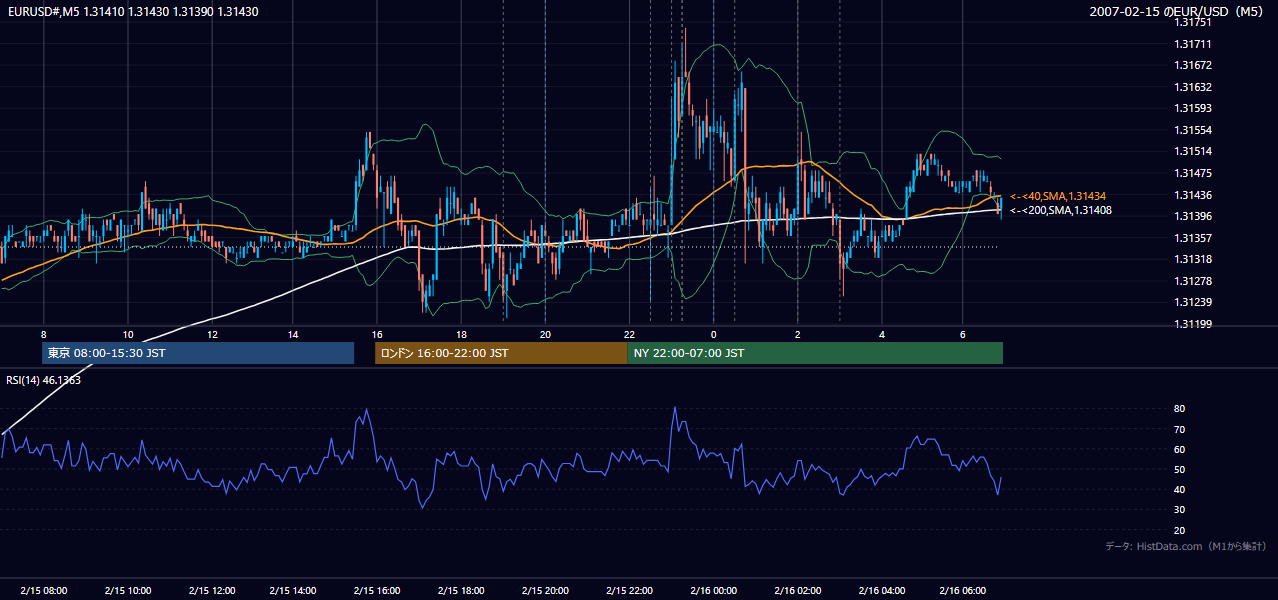This screenshot has height=600, width=1278.
Task: Select the NY 22:00-07:00 JST session bar
Action: click(x=815, y=353)
